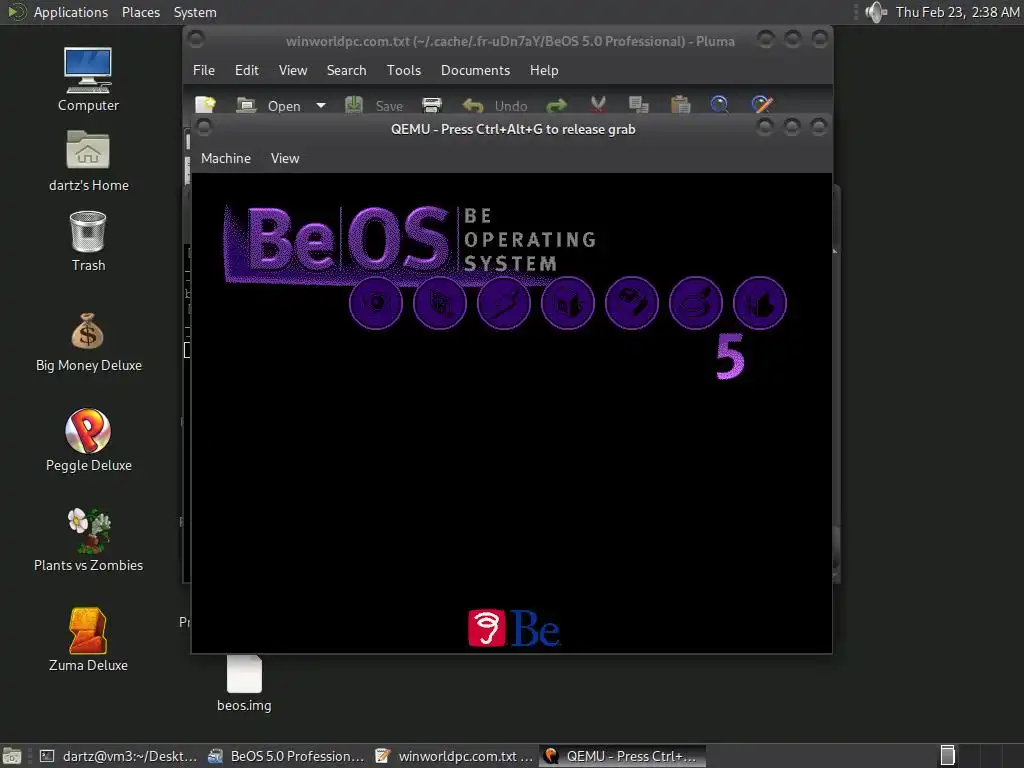Click the Redo arrow in Pluma
Viewport: 1024px width, 768px height.
(x=556, y=105)
